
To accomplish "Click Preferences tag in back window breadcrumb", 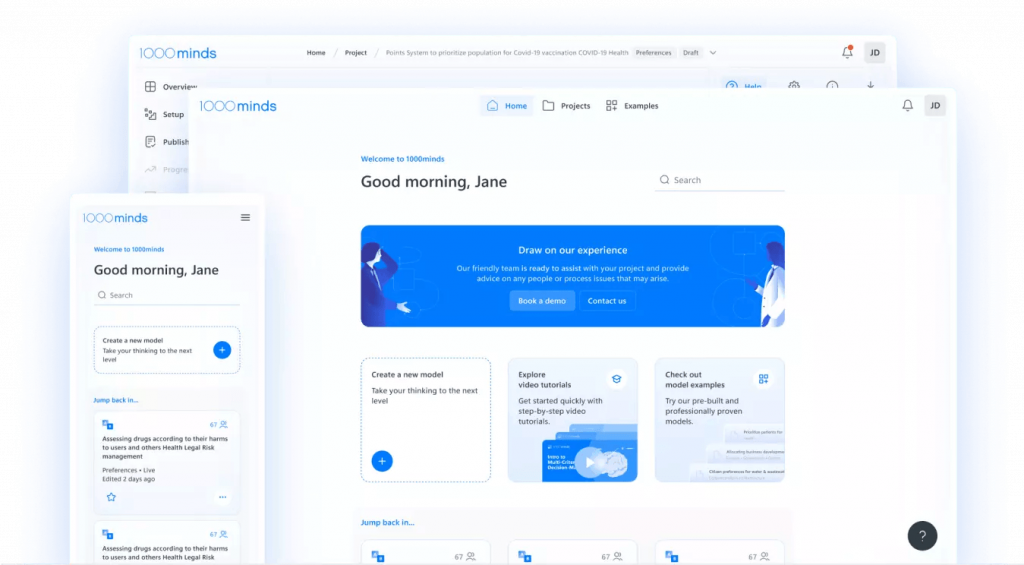I will tap(654, 53).
